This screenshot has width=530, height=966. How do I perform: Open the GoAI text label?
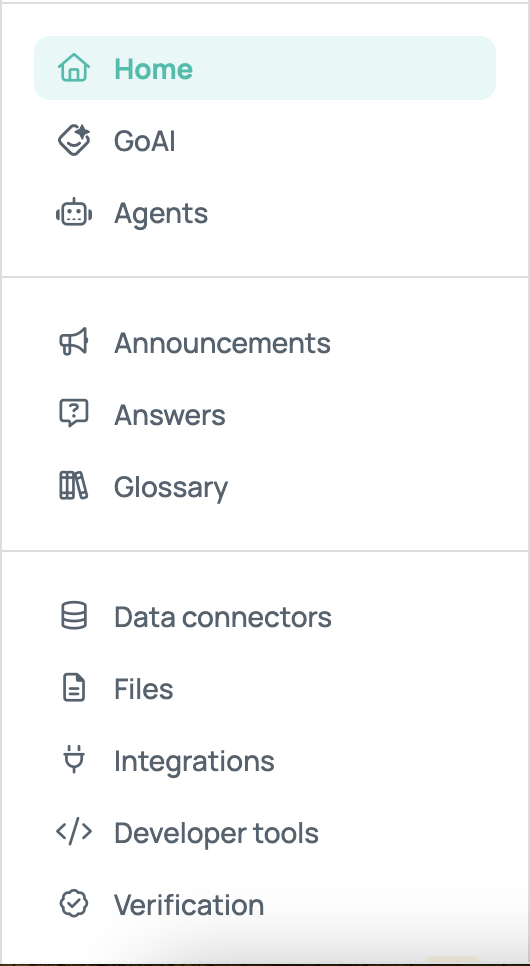[x=145, y=141]
